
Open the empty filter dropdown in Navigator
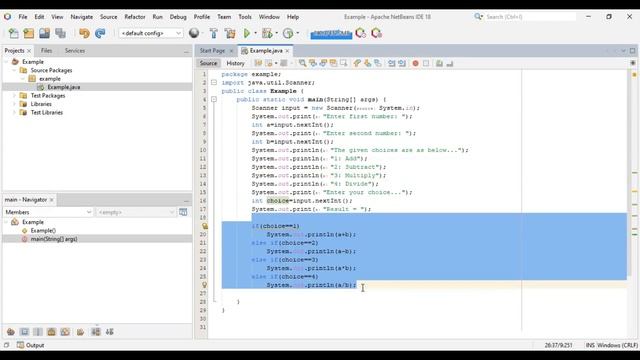point(136,212)
